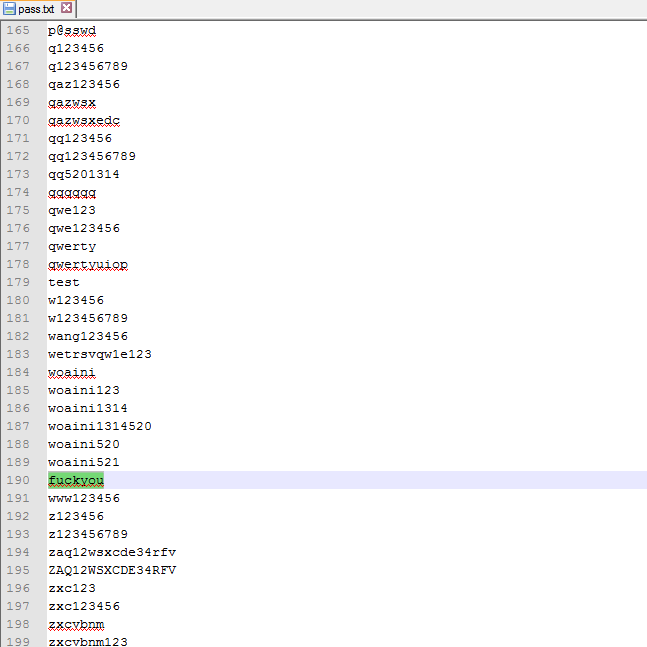Click the save-state icon on pass.txt tab
647x647 pixels.
pos(9,9)
